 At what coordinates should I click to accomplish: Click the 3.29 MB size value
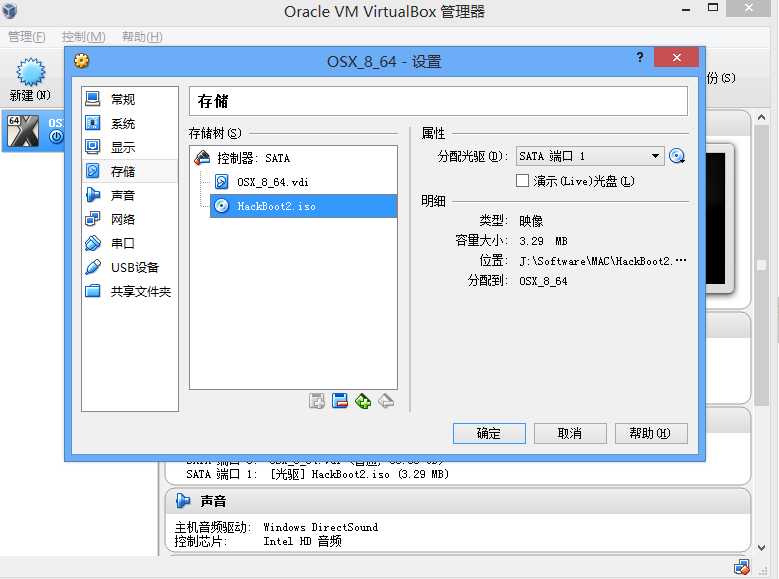543,241
